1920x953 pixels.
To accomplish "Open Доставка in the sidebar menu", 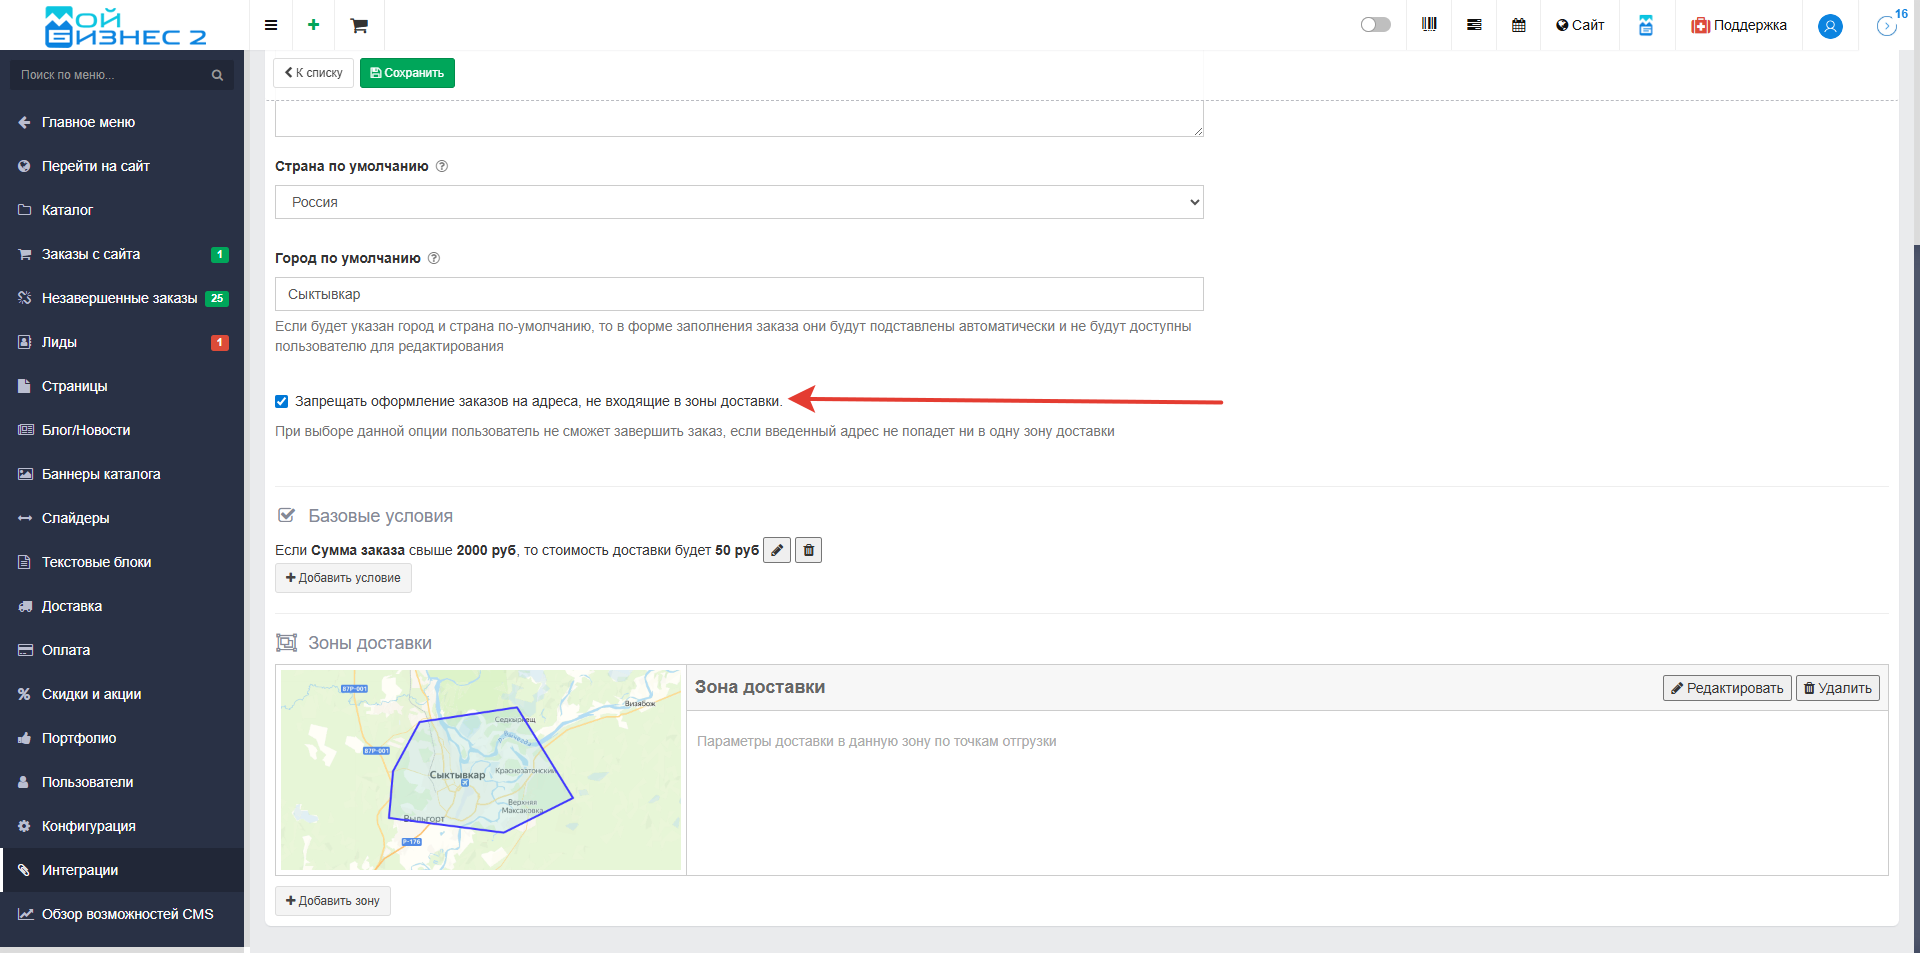I will click(72, 606).
